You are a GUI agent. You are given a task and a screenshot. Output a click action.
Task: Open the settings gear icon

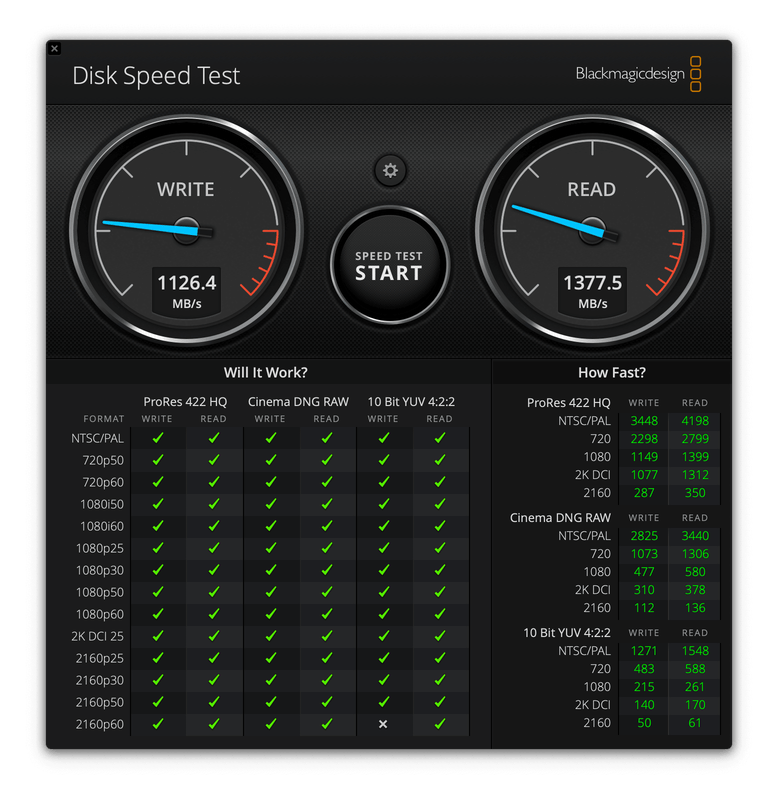click(x=390, y=171)
